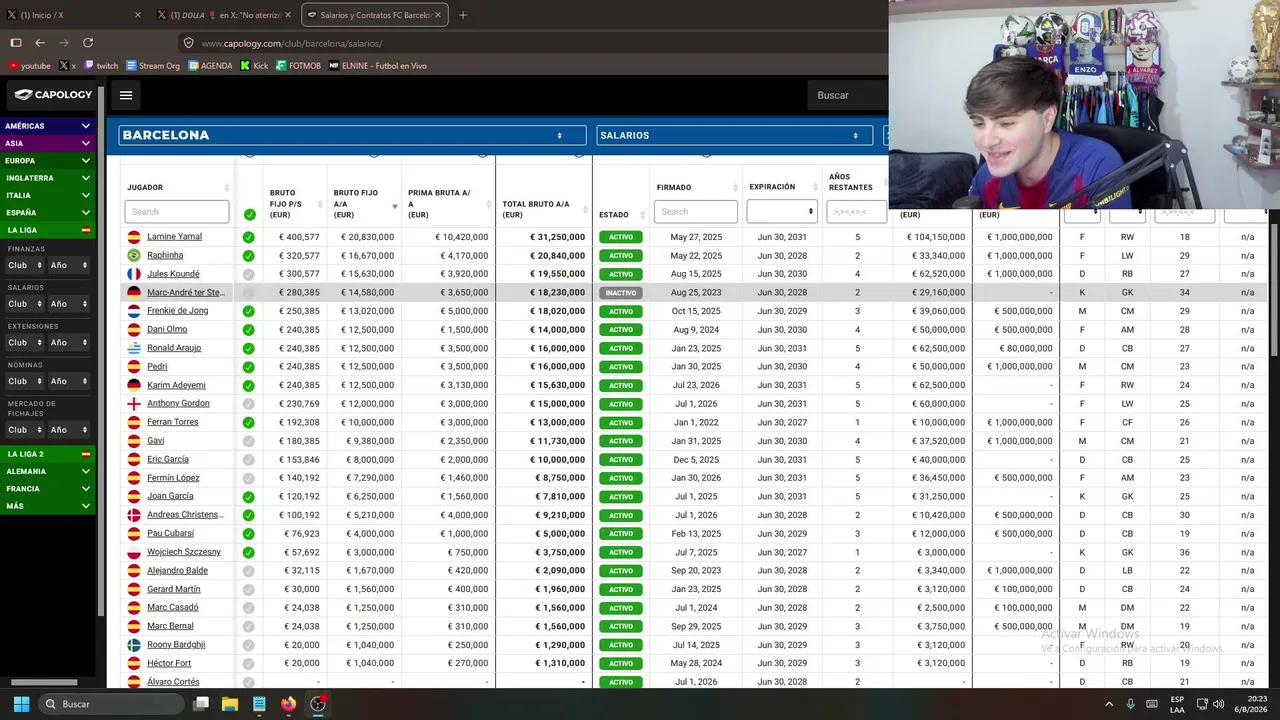Toggle verified check for Lamine Yamal
The height and width of the screenshot is (720, 1280).
[249, 237]
